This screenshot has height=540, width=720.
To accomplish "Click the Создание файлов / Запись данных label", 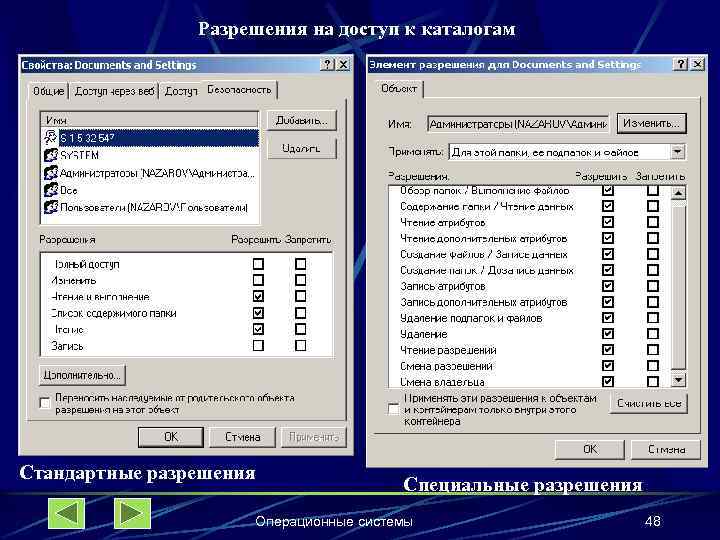I will coord(484,254).
